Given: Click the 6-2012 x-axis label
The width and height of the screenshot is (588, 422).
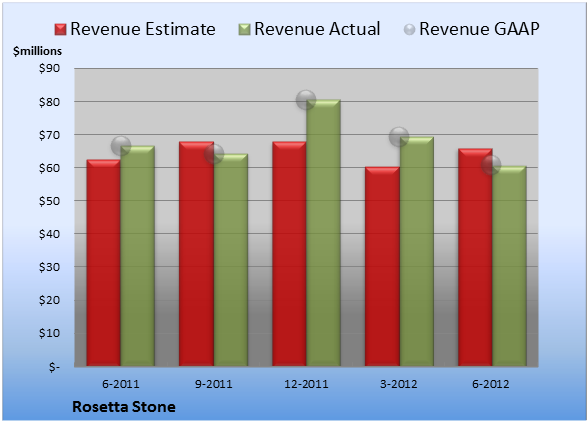Looking at the screenshot, I should 491,384.
